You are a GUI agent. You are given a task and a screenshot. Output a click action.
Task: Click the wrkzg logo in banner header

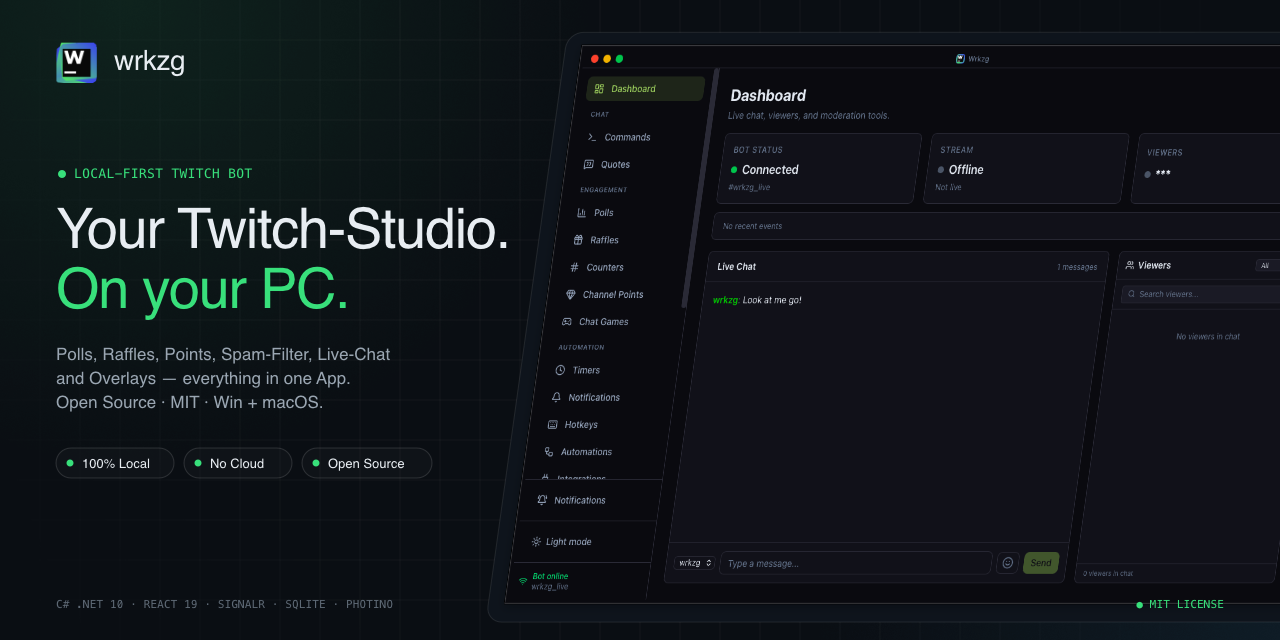tap(77, 62)
